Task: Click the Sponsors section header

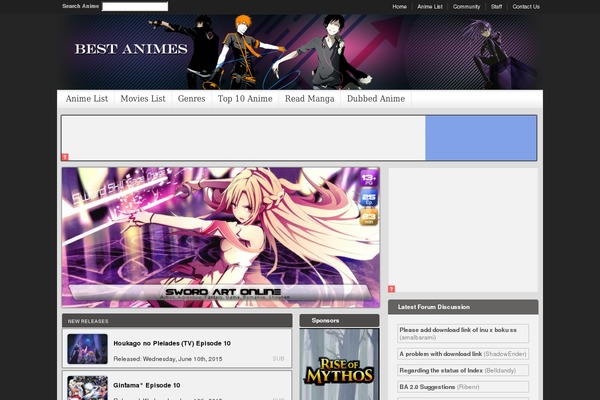Action: click(x=339, y=321)
